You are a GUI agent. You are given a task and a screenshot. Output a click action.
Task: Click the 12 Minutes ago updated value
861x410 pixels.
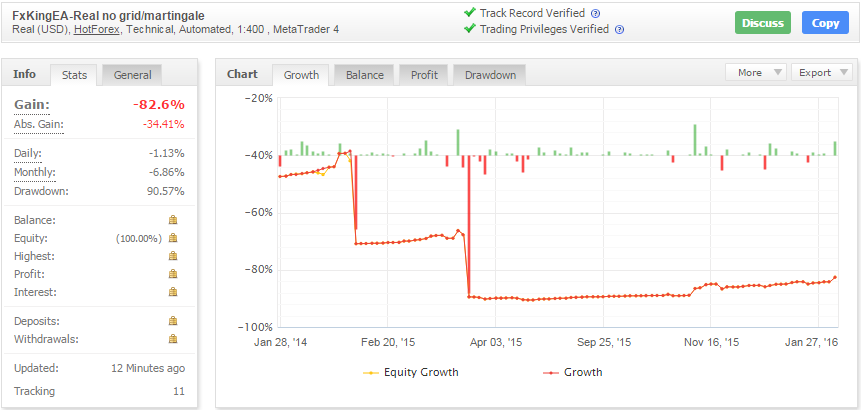pyautogui.click(x=148, y=368)
